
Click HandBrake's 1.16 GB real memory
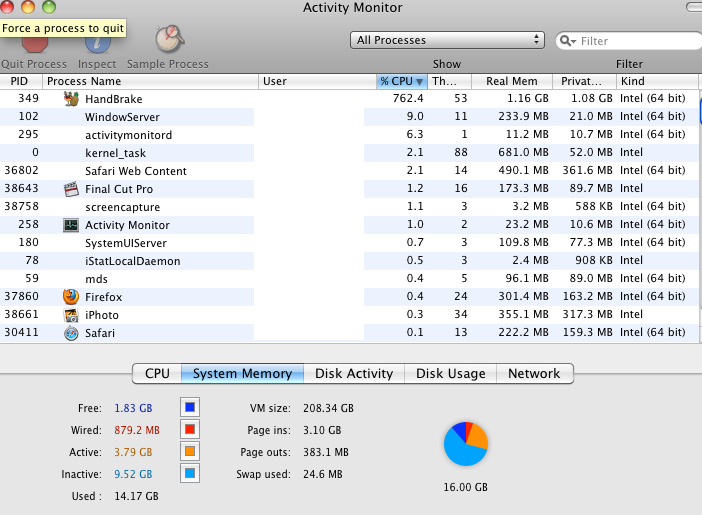528,98
